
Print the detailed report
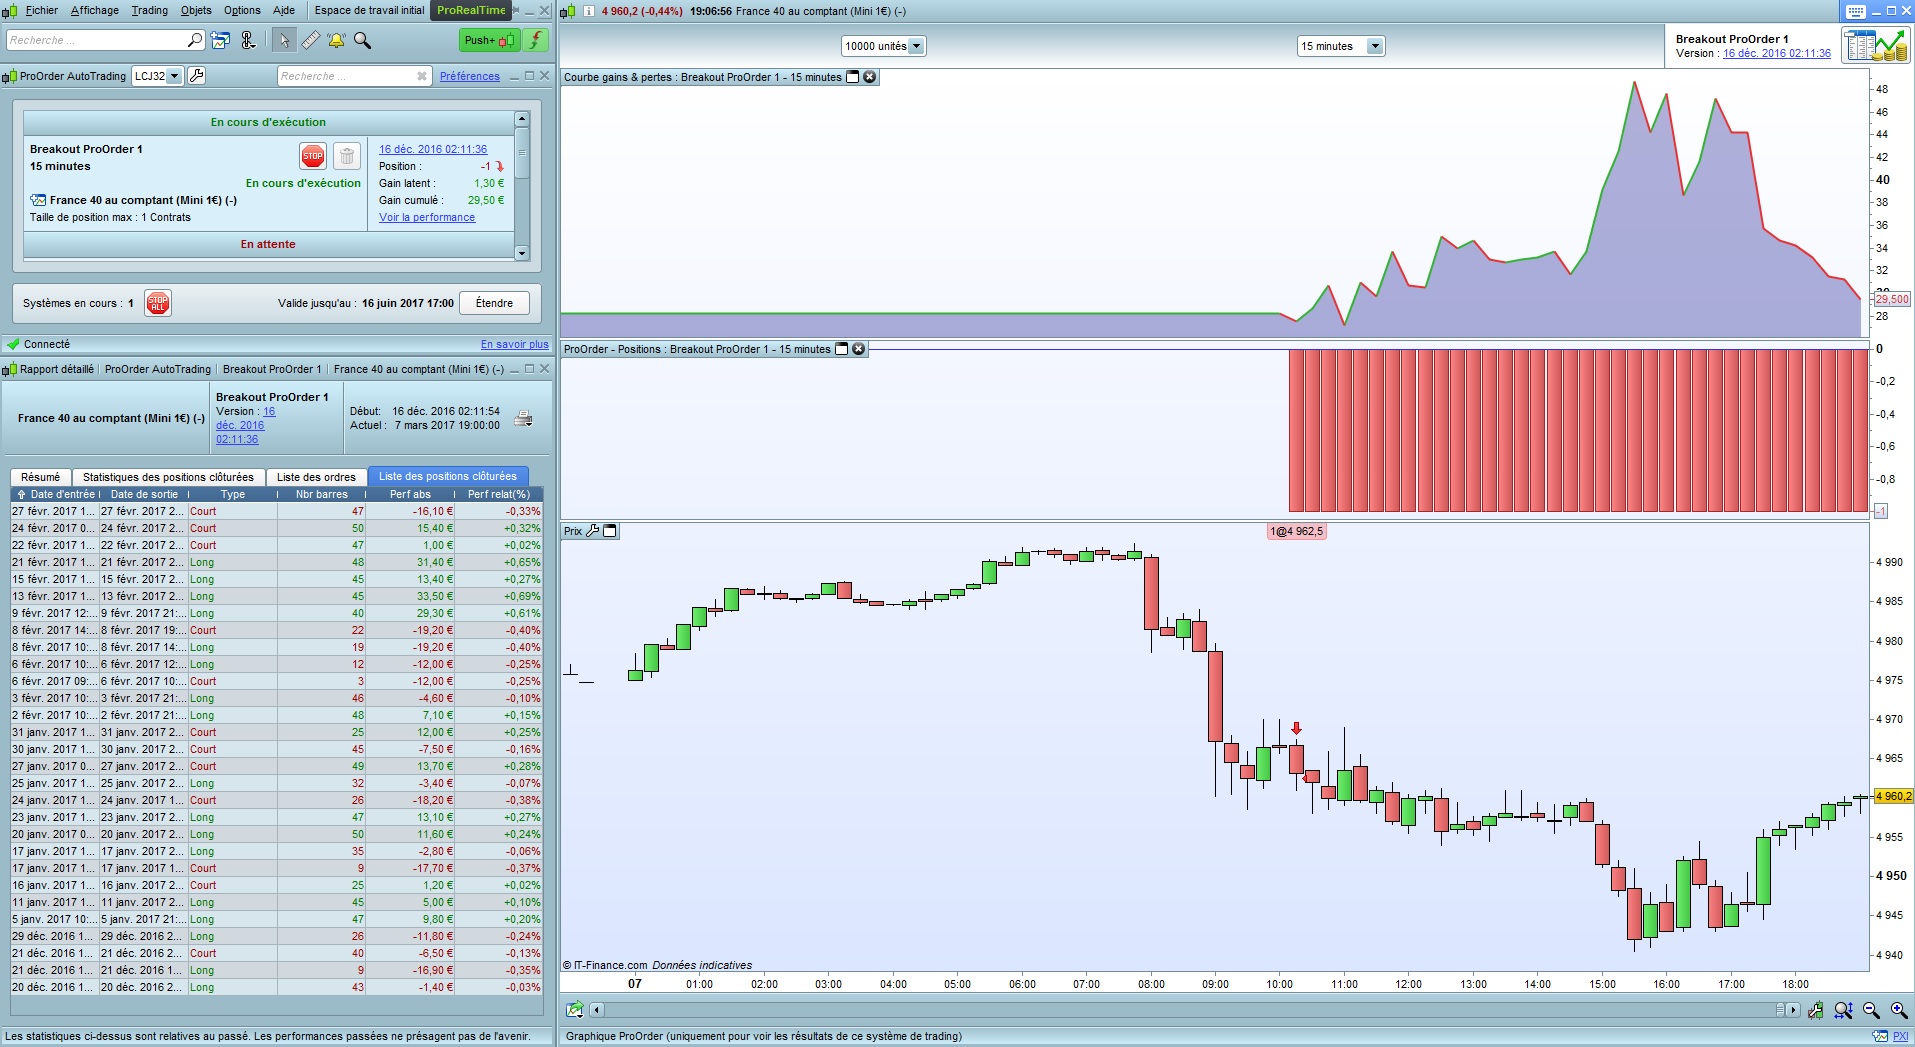click(523, 418)
